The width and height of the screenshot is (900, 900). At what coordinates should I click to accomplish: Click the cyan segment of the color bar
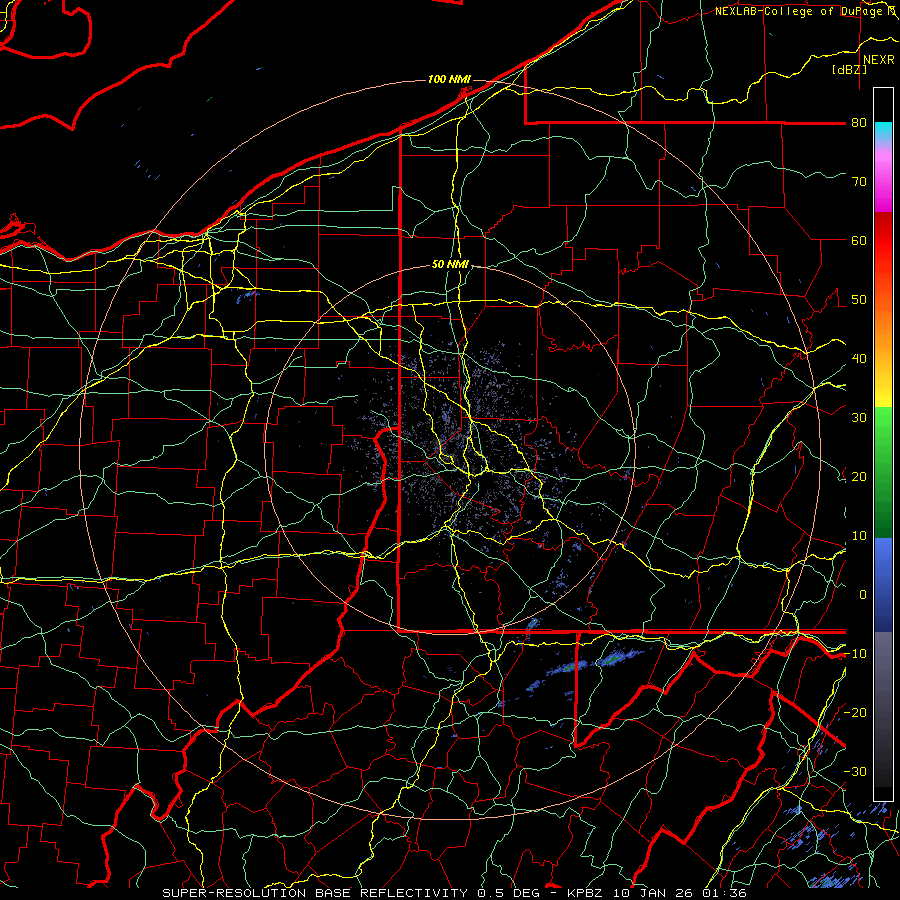tap(883, 131)
